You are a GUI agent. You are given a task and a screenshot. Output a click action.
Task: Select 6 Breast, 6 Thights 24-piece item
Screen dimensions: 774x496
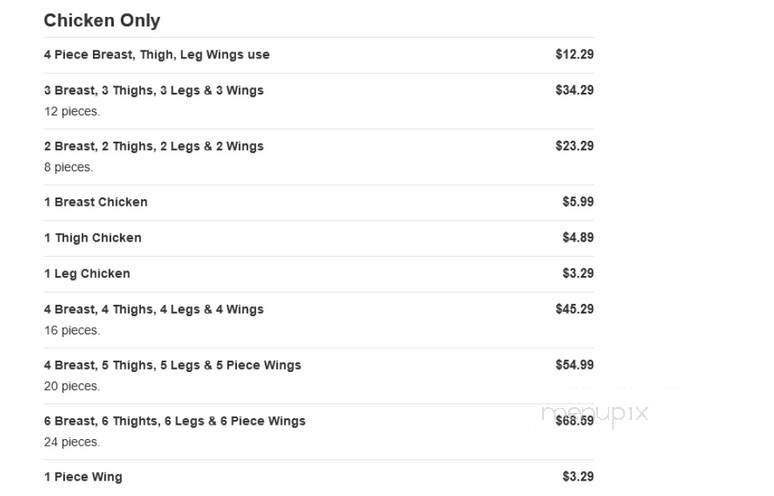pyautogui.click(x=175, y=422)
